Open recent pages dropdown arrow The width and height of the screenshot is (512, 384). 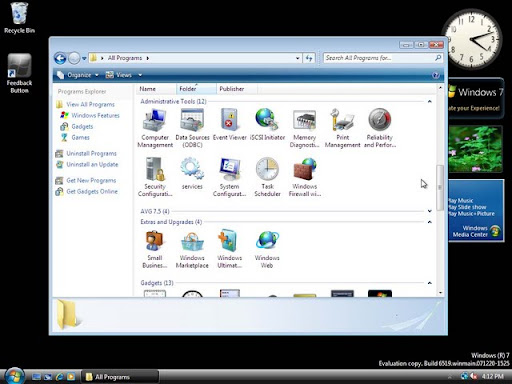[84, 58]
